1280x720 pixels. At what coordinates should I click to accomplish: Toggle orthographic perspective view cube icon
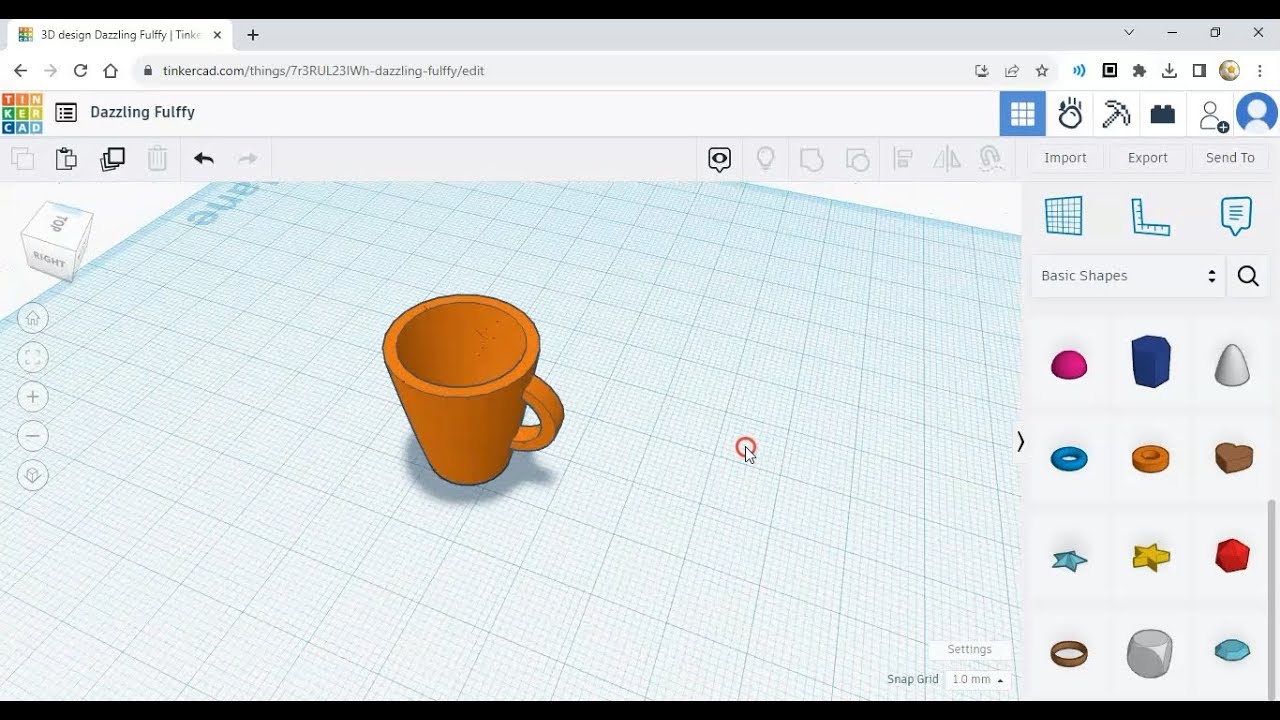pos(33,475)
